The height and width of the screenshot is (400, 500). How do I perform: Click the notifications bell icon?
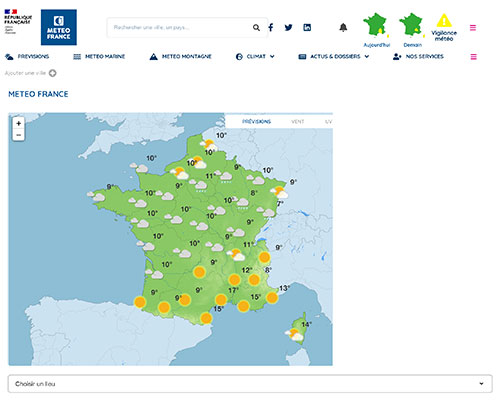point(343,27)
